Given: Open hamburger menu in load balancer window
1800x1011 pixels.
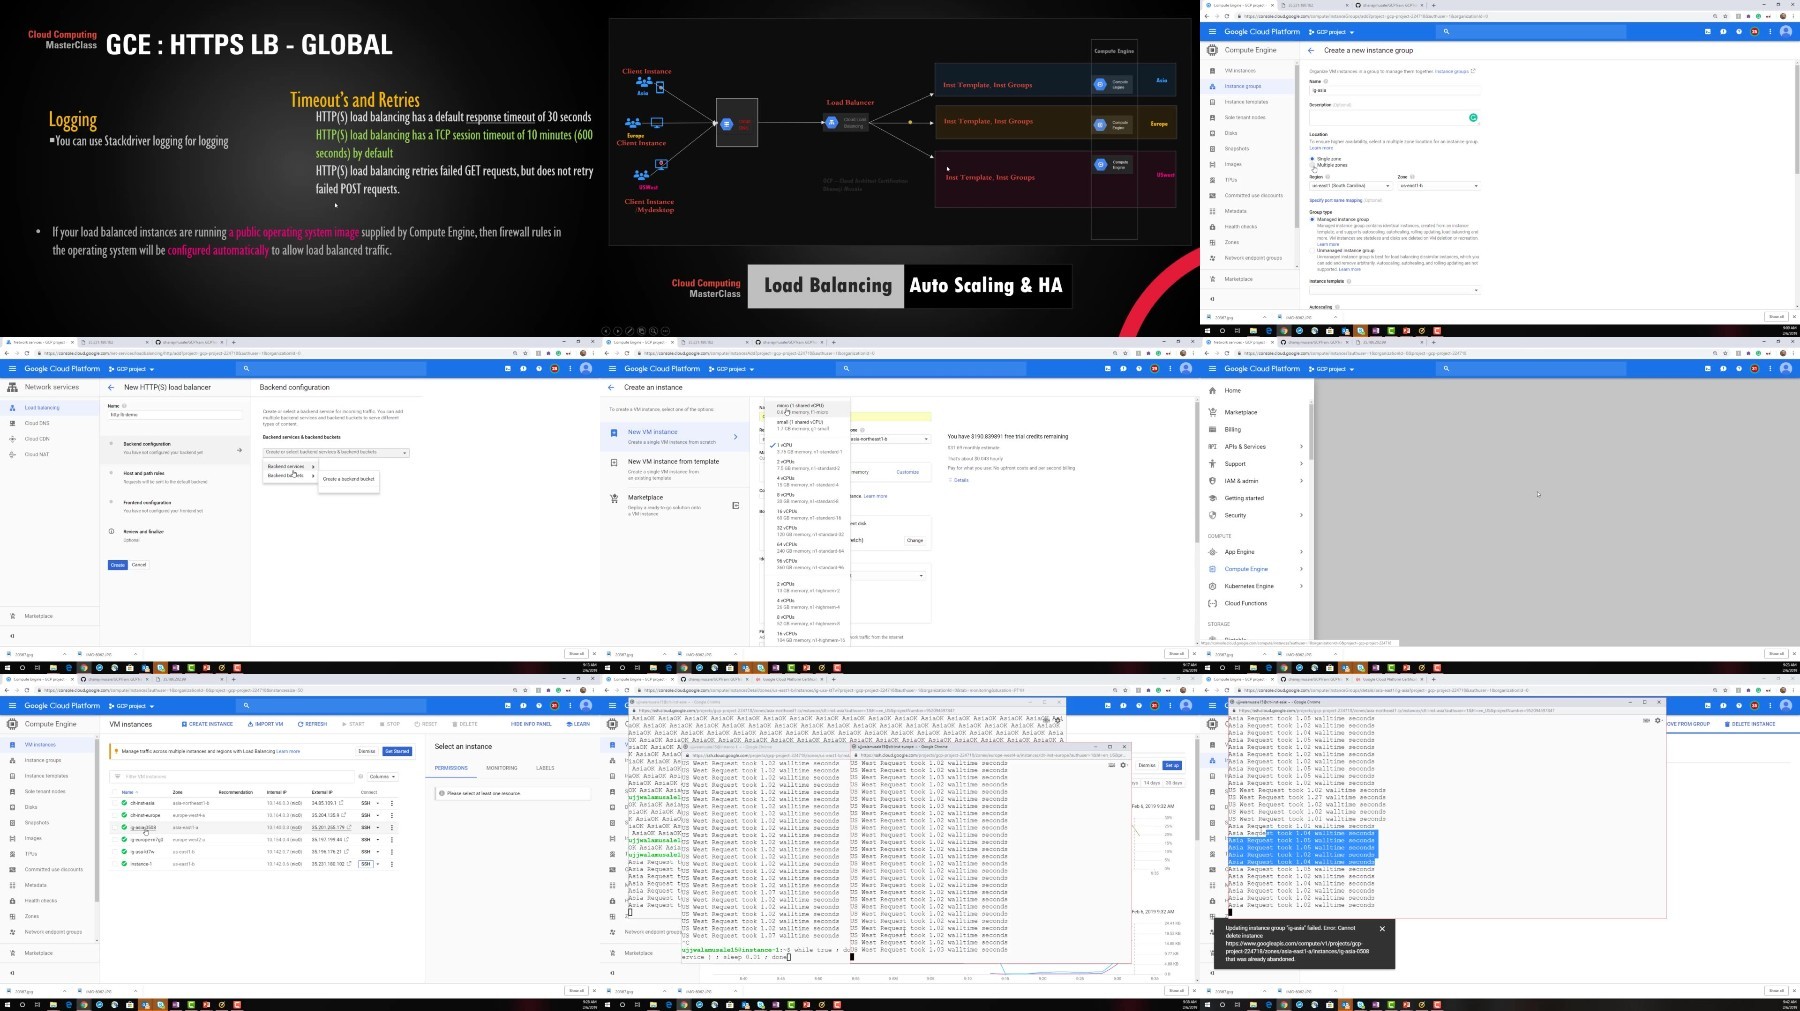Looking at the screenshot, I should pyautogui.click(x=12, y=369).
